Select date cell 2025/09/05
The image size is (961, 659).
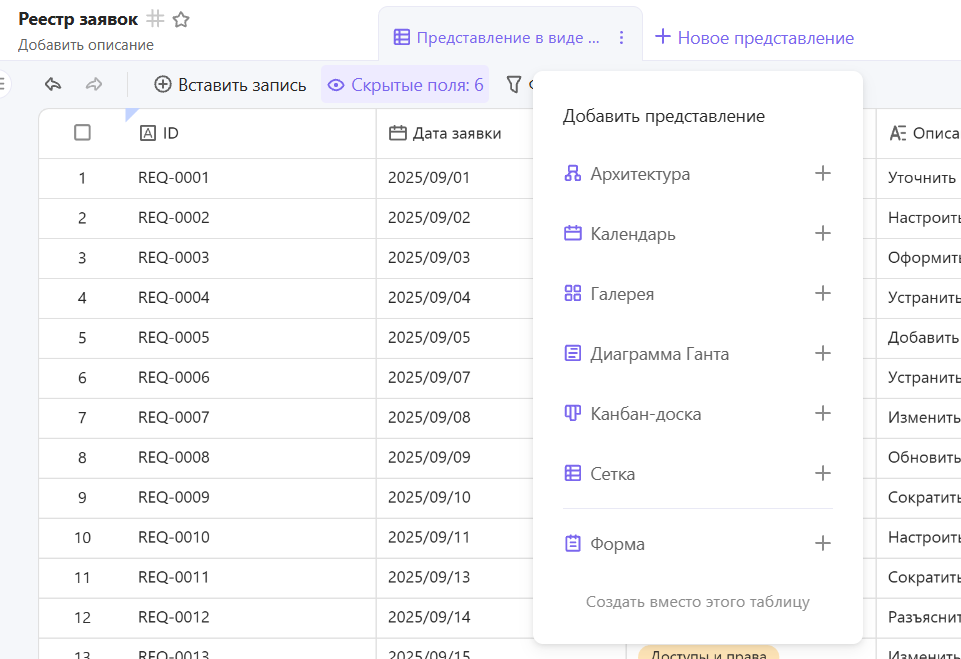[x=455, y=338]
